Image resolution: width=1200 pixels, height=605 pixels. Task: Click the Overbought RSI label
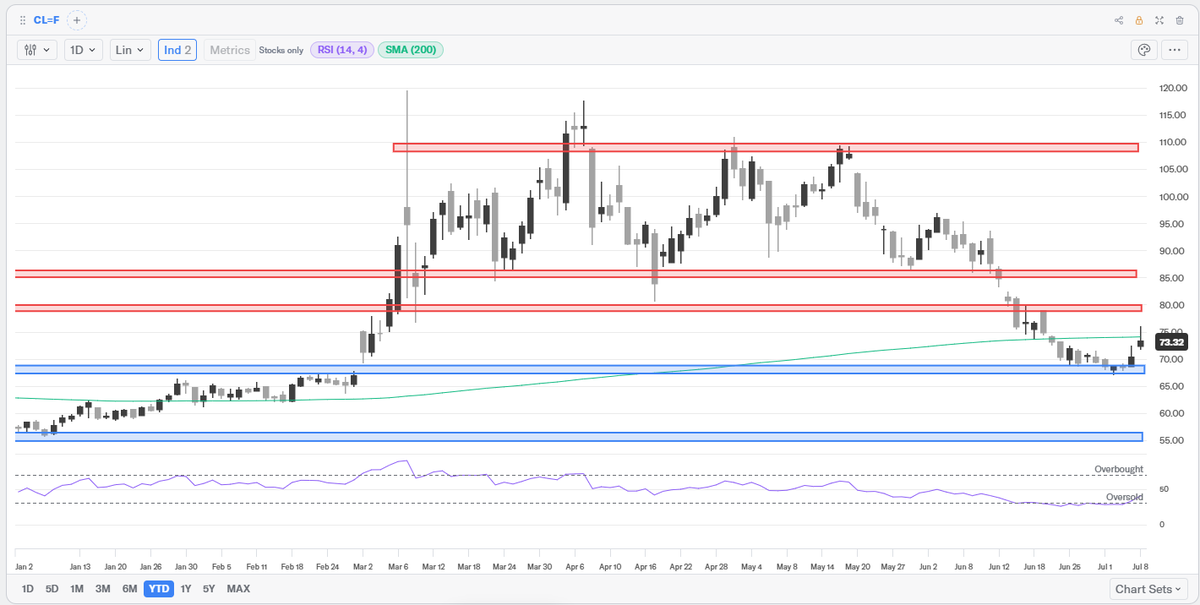coord(1118,469)
